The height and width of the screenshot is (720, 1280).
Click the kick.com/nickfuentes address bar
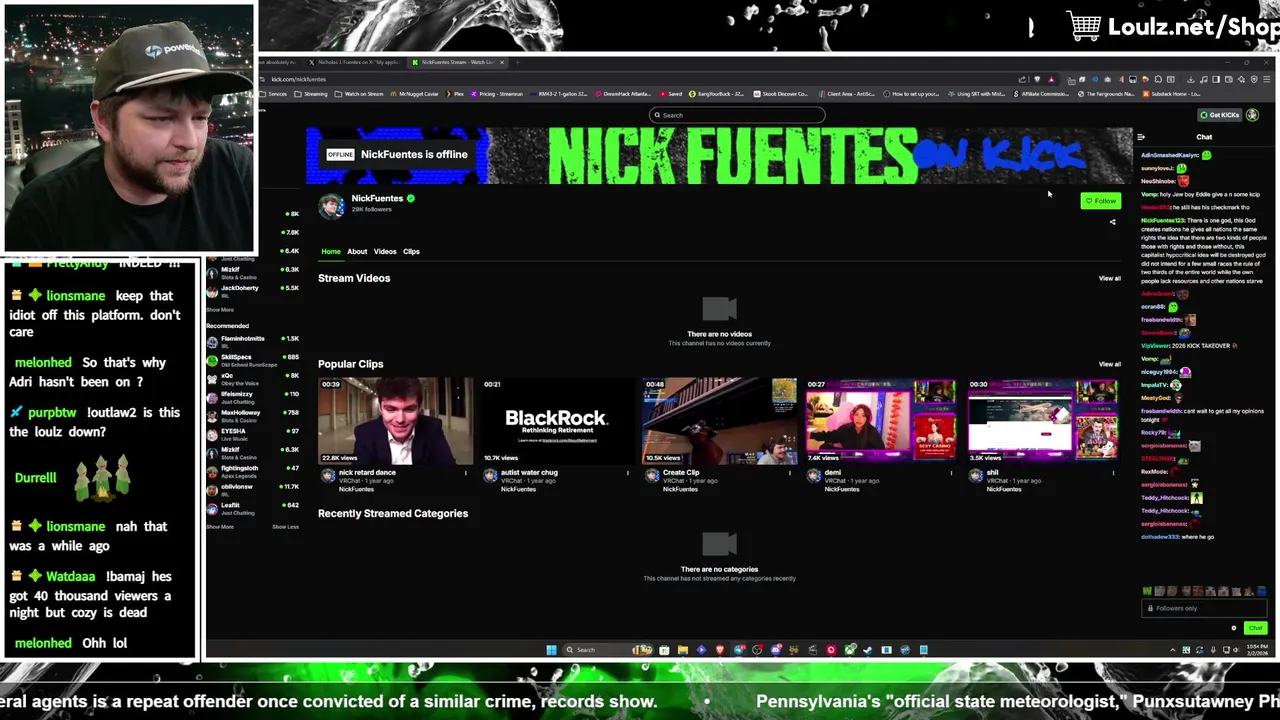(x=640, y=79)
